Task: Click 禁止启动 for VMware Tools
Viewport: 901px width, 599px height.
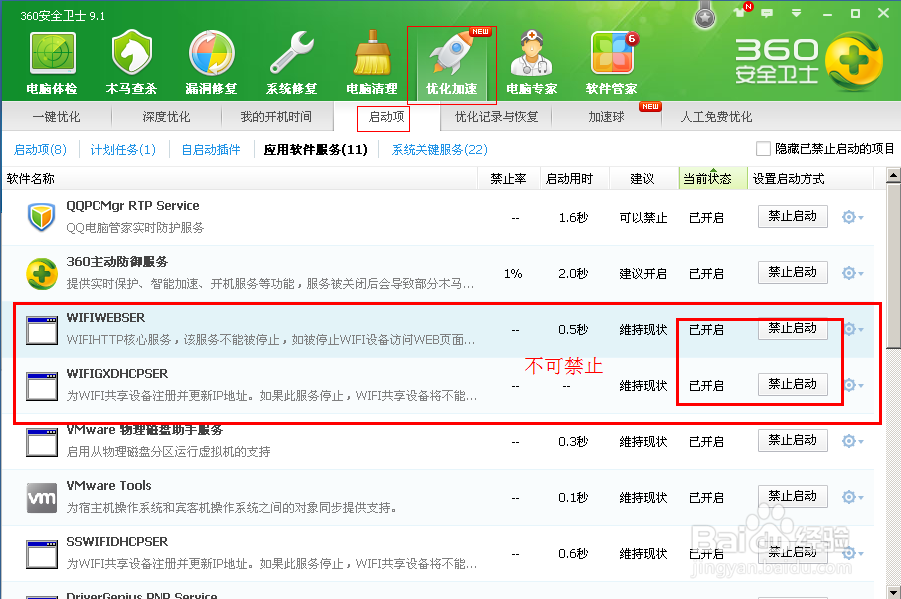Action: tap(792, 496)
